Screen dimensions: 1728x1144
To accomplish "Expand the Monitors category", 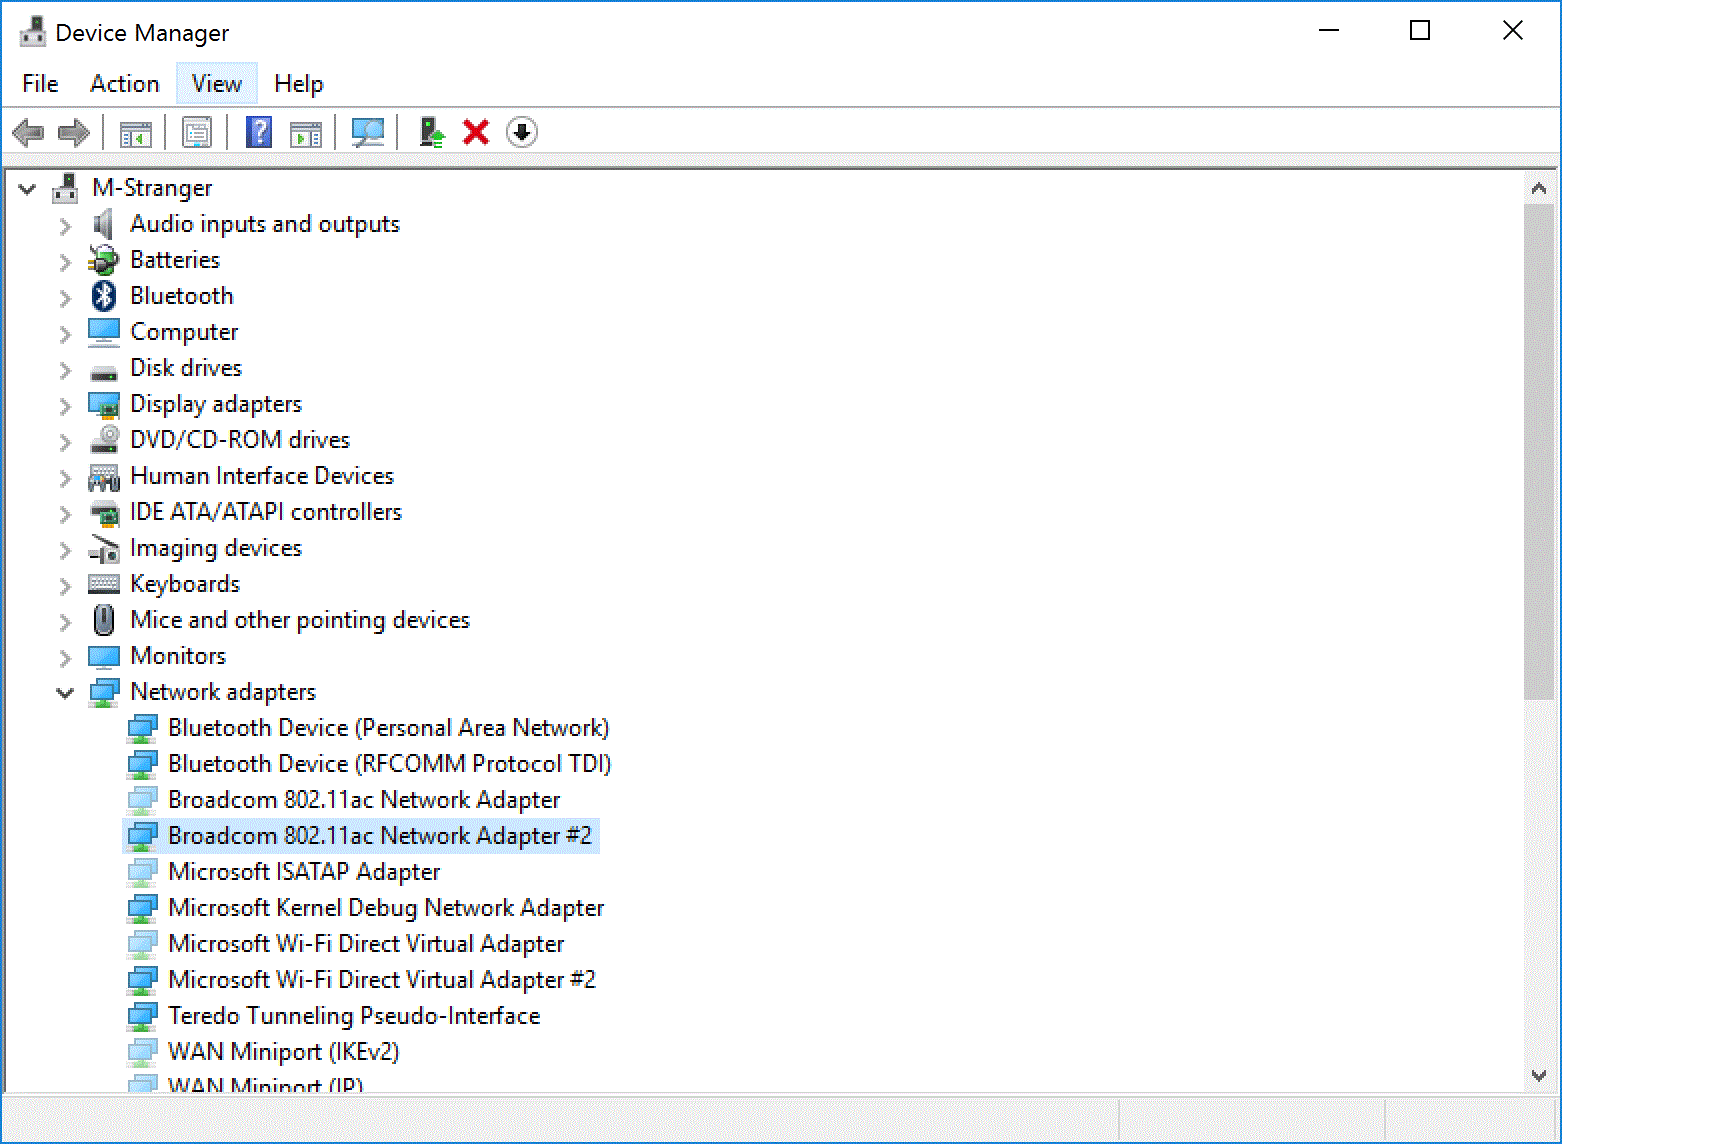I will click(65, 658).
